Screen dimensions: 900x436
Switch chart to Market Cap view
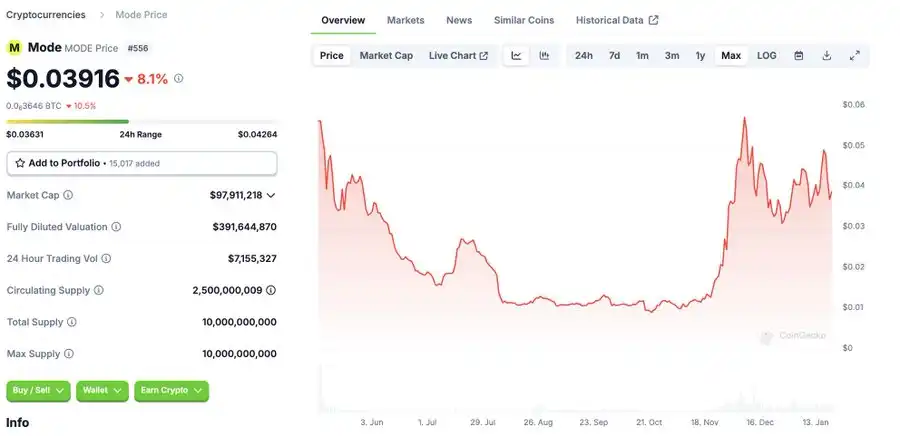click(x=386, y=56)
